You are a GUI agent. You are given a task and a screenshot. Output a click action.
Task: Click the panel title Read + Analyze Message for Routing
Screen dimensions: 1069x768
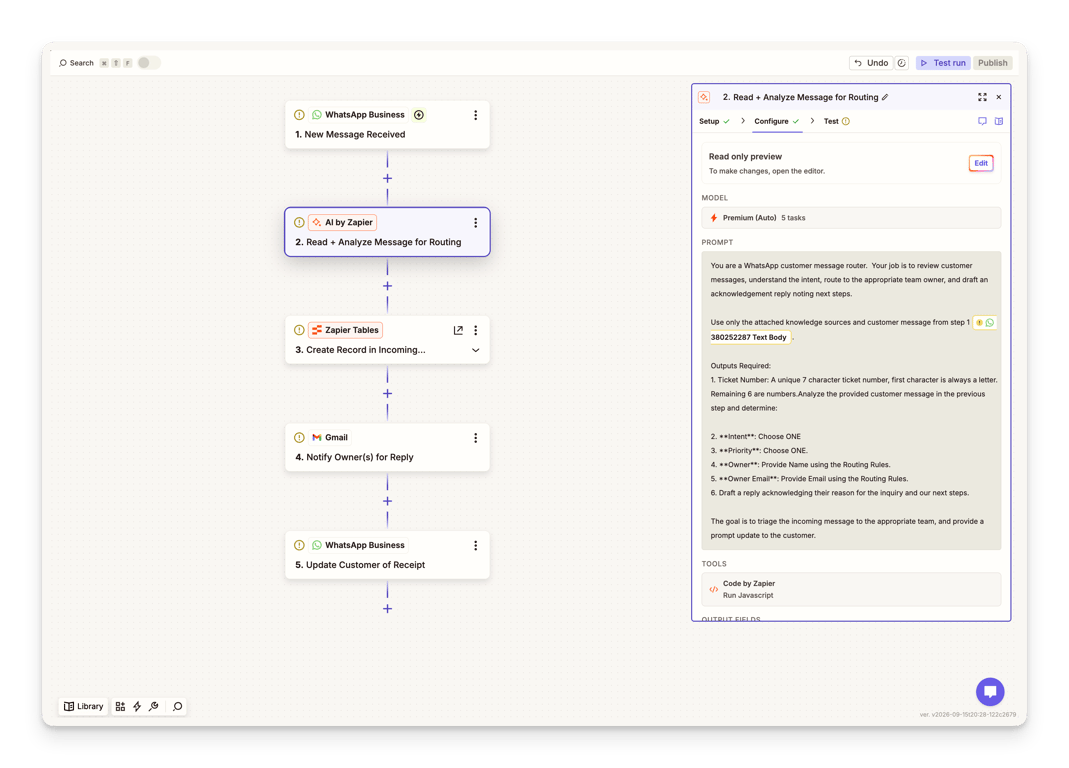800,98
